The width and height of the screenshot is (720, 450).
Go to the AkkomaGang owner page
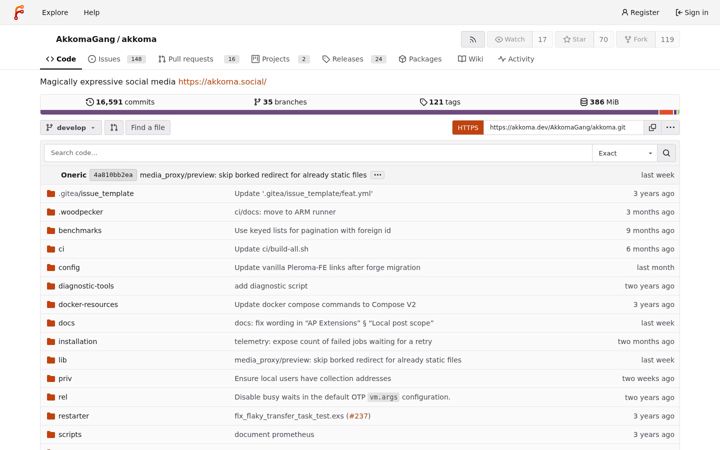click(x=85, y=39)
